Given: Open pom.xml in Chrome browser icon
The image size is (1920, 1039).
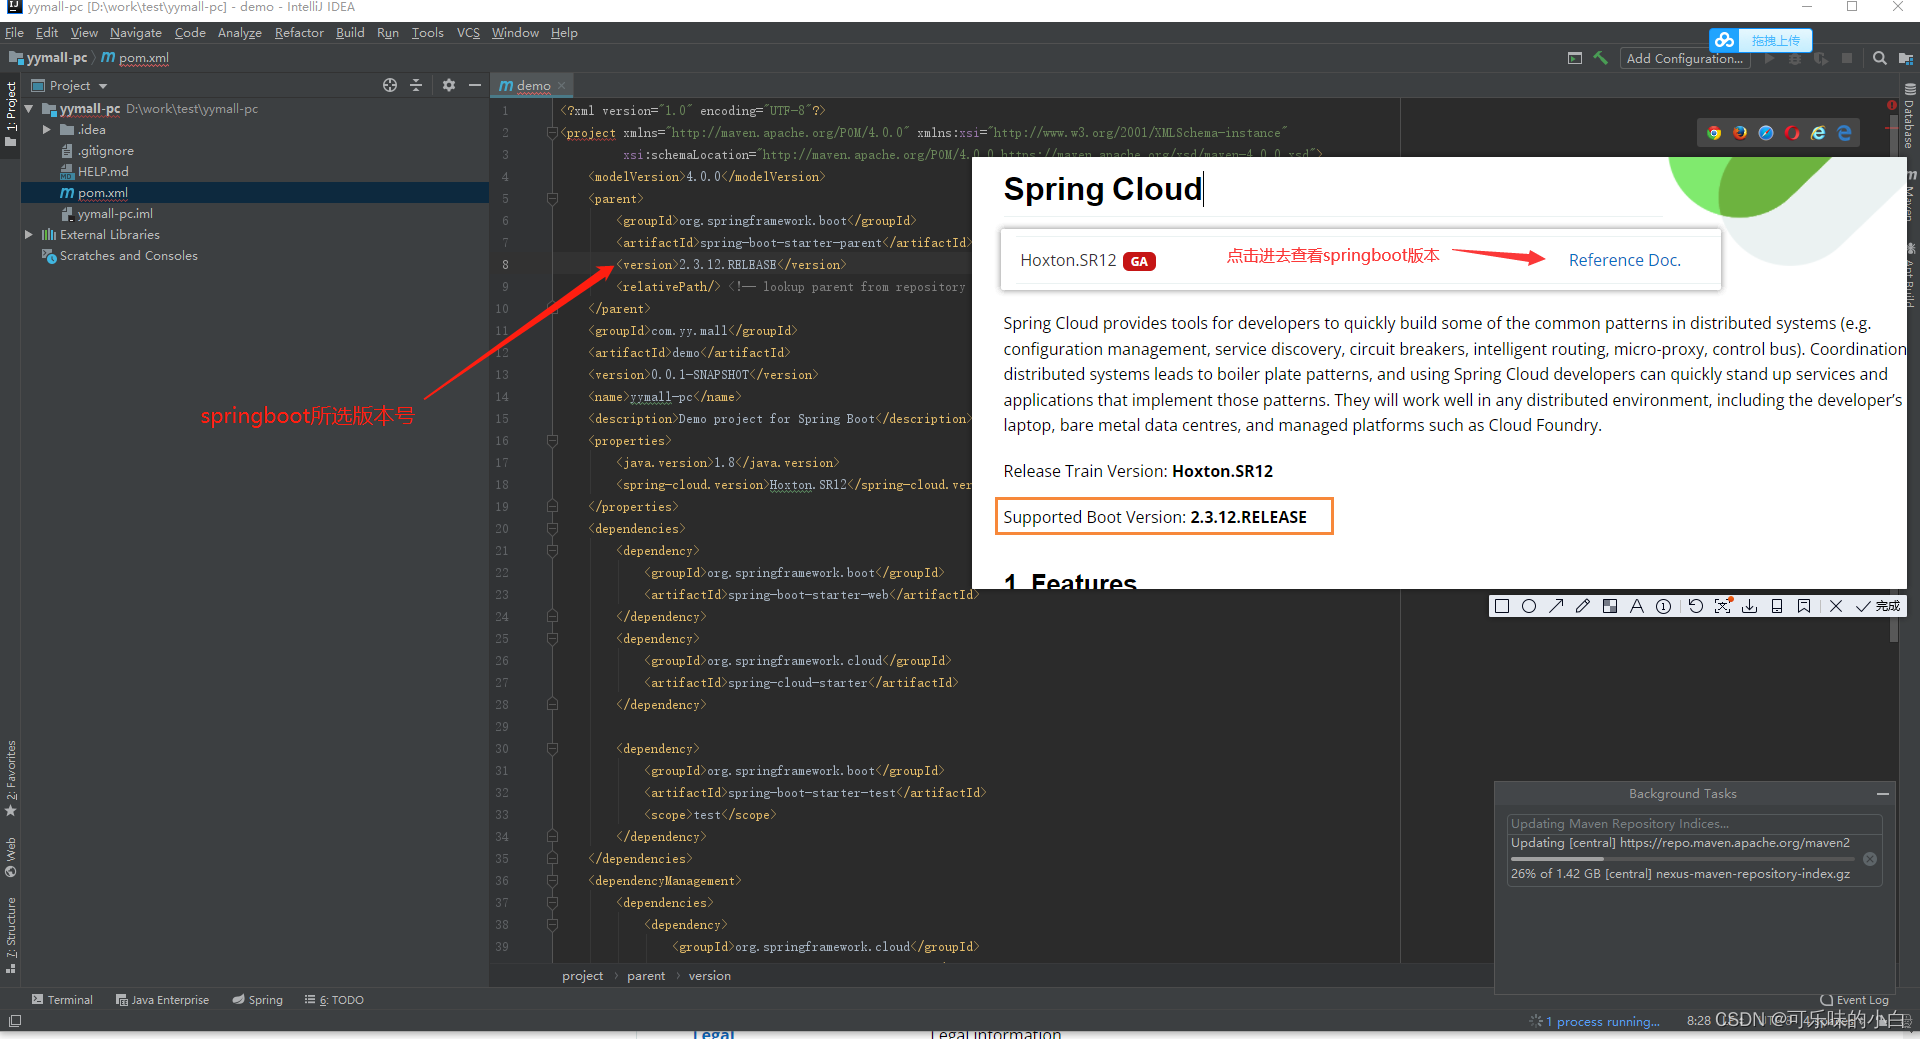Looking at the screenshot, I should pyautogui.click(x=1714, y=133).
